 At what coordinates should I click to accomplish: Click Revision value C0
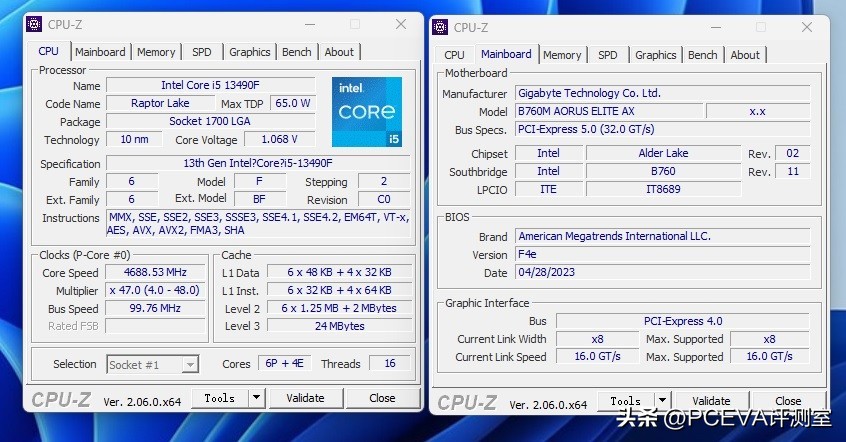(384, 199)
